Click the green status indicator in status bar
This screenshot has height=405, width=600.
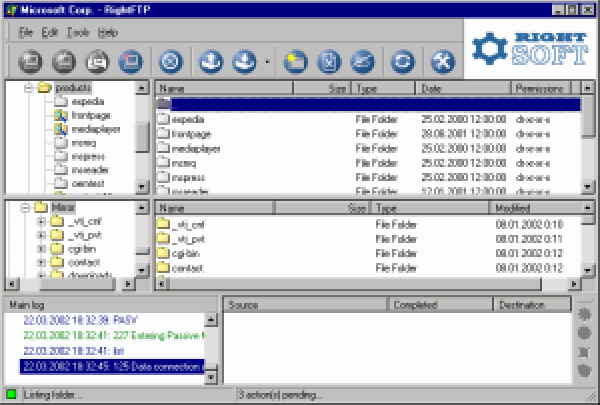[x=11, y=395]
